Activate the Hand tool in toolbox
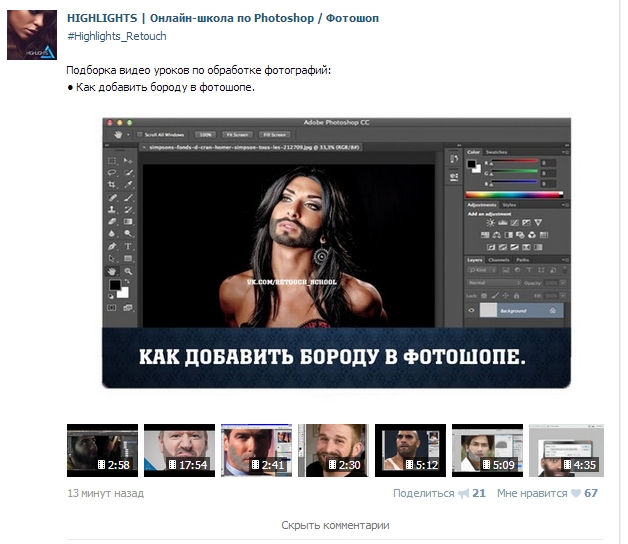This screenshot has height=544, width=628. (111, 271)
